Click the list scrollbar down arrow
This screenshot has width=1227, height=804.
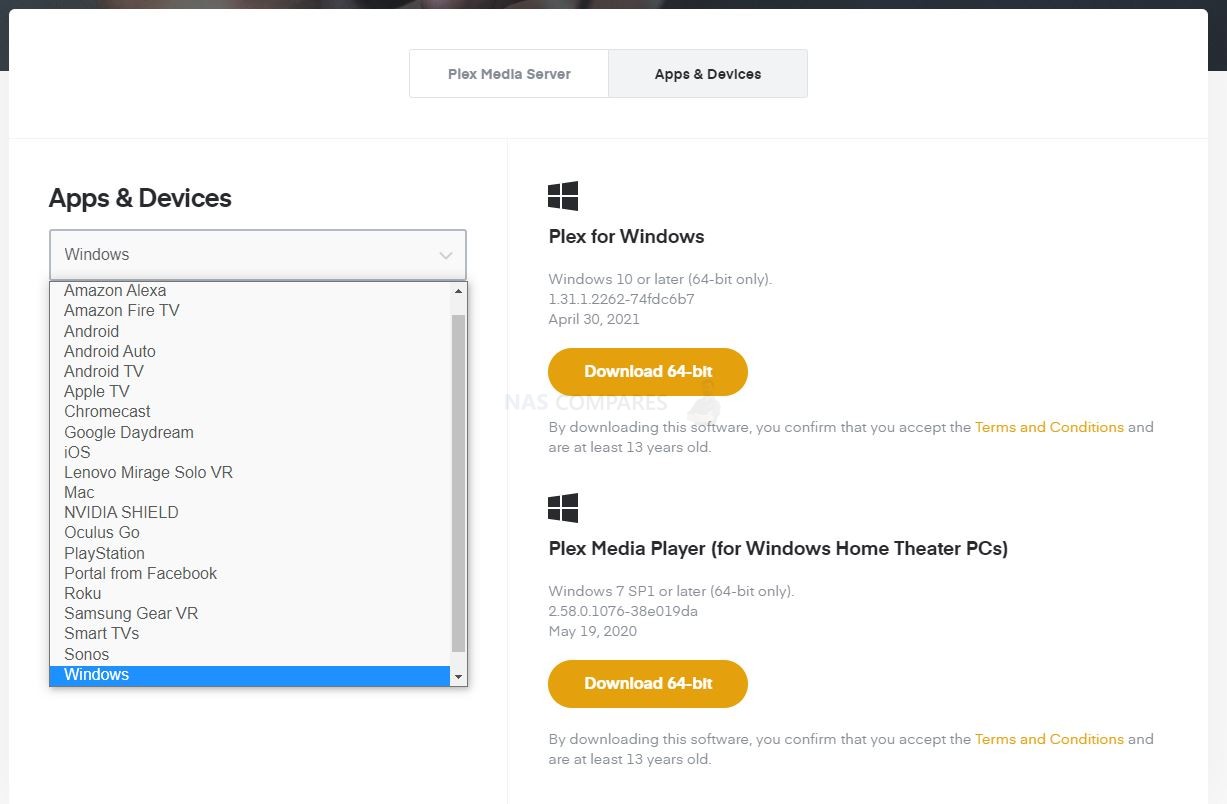(459, 677)
